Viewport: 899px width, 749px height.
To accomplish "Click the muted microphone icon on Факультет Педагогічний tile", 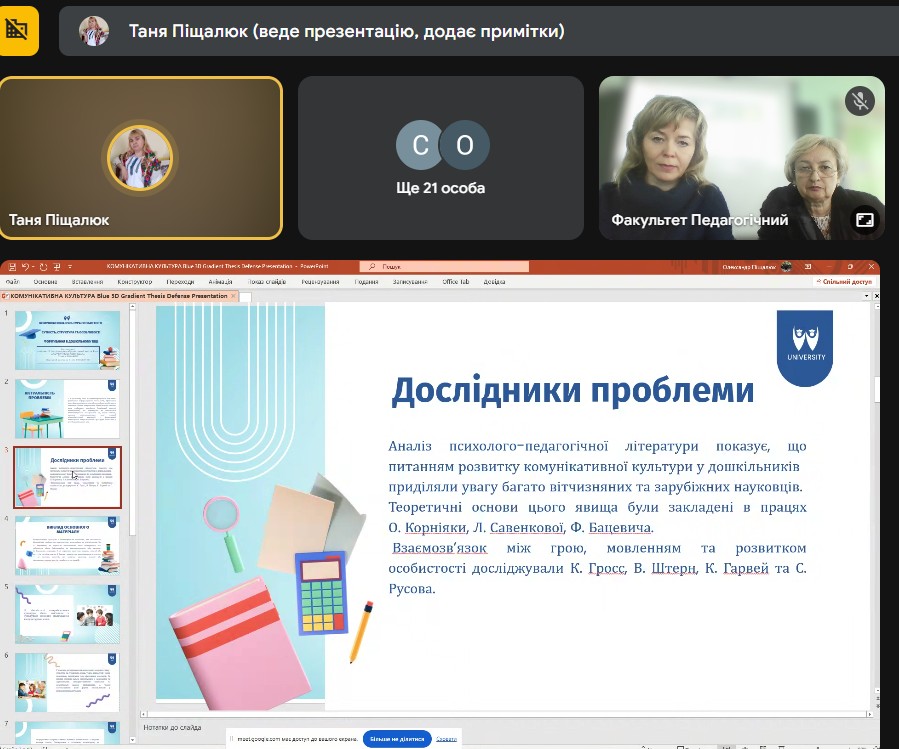I will [x=859, y=100].
